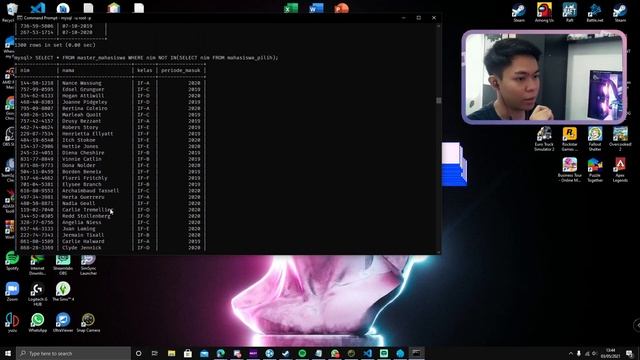Click the Command Prompt vertical scrollbar thumb
The width and height of the screenshot is (640, 360).
click(x=439, y=100)
